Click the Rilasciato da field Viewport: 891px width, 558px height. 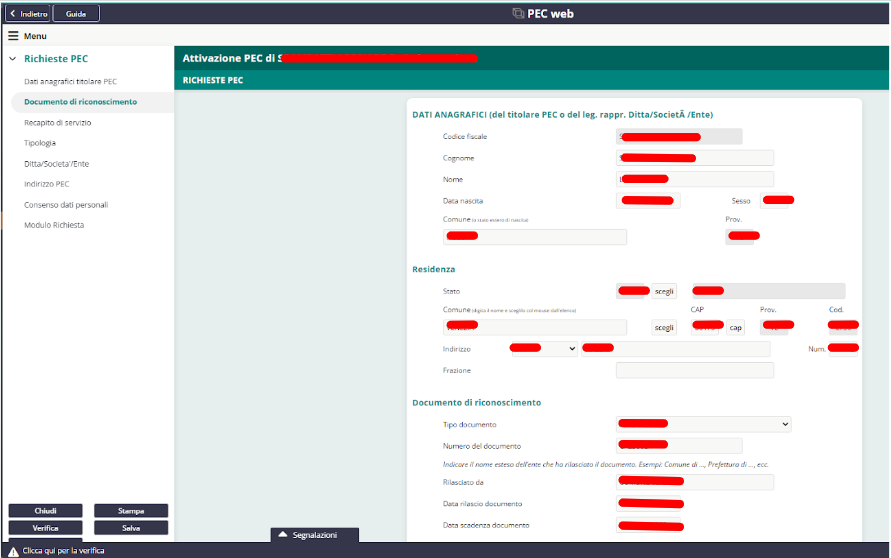coord(695,482)
